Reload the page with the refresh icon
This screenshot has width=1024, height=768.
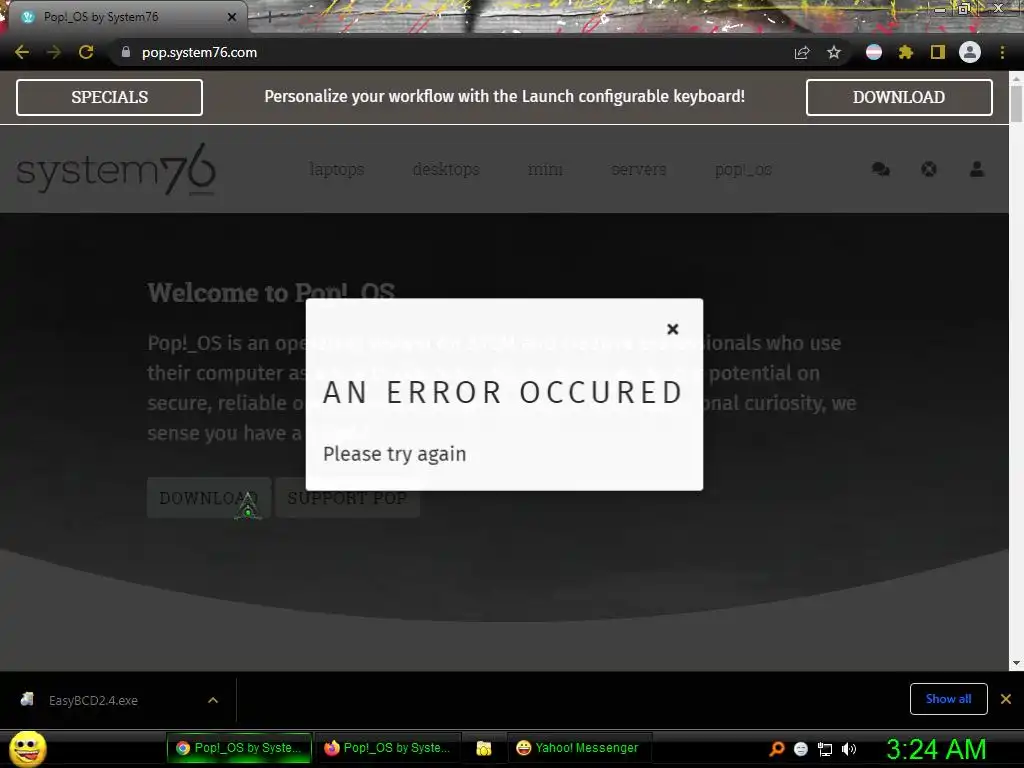click(x=86, y=52)
